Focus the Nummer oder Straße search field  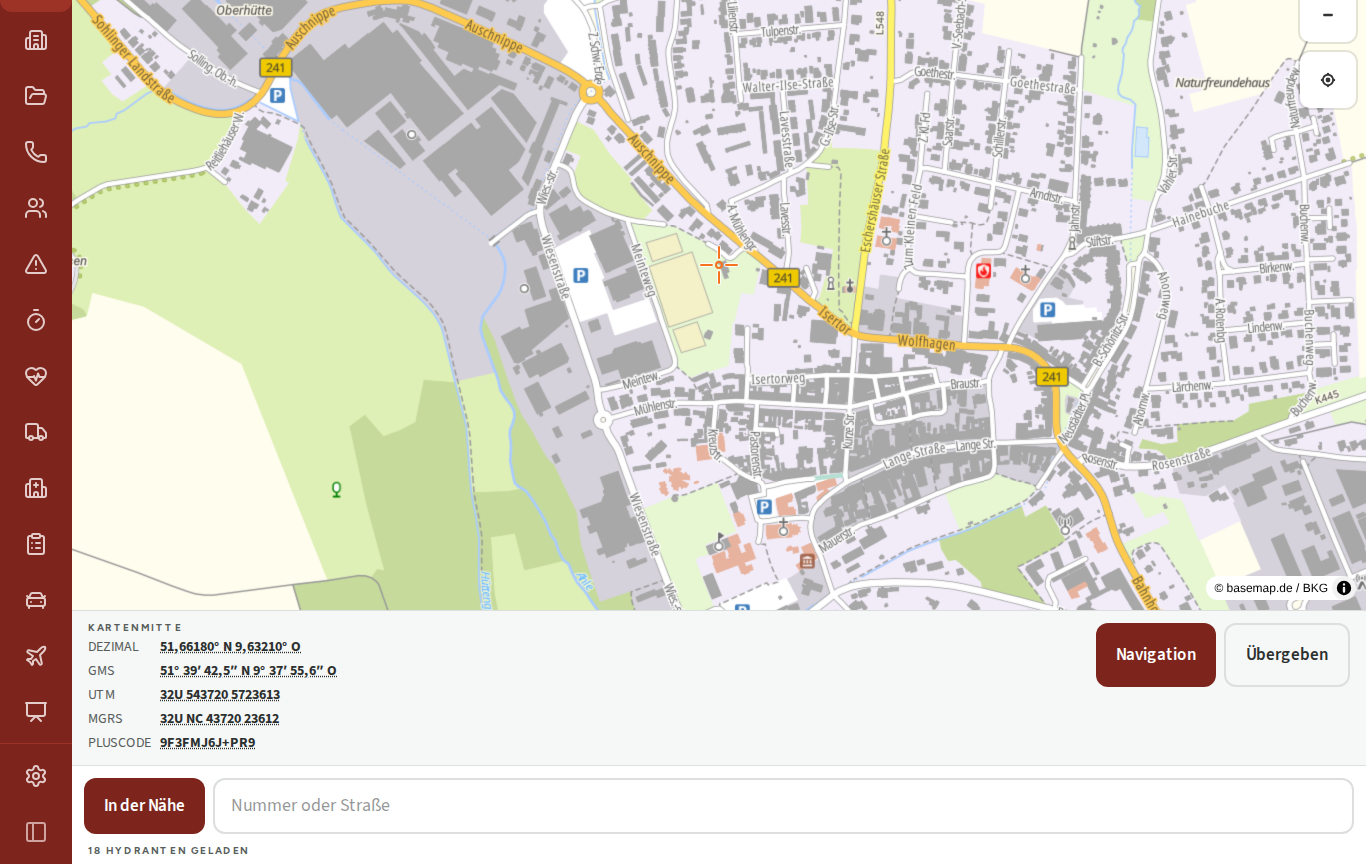(x=783, y=806)
